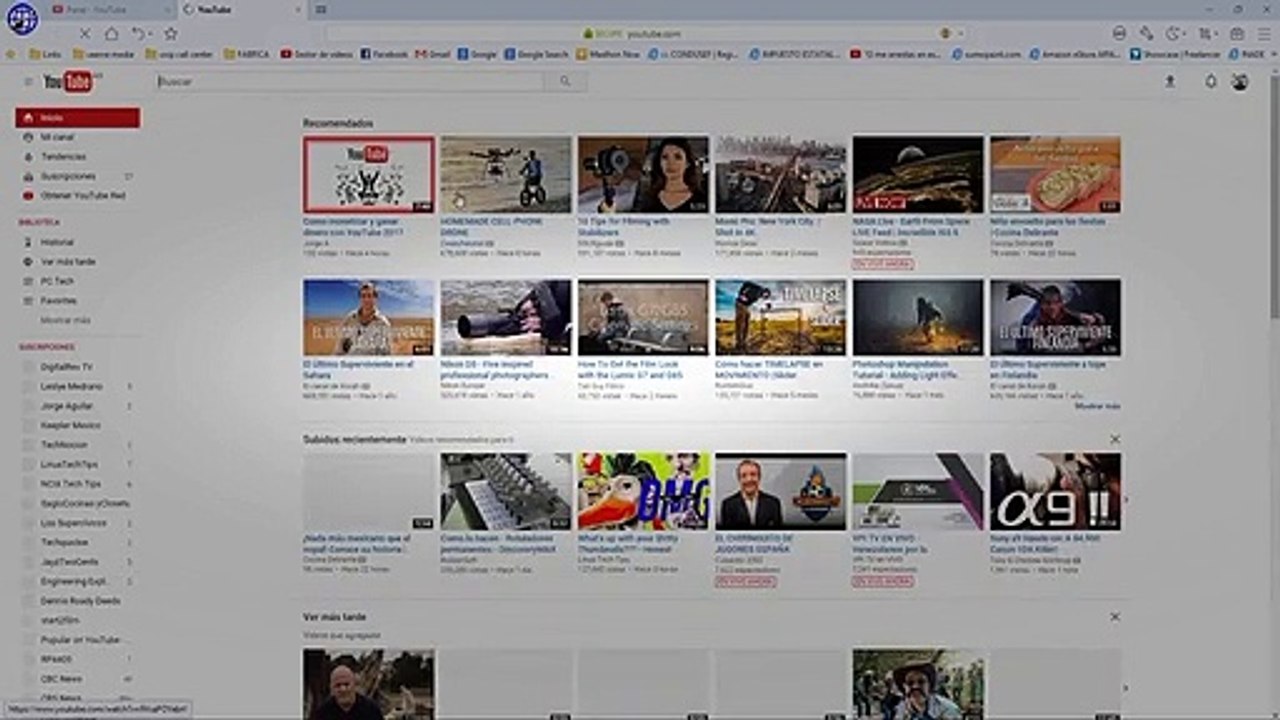The width and height of the screenshot is (1280, 720).
Task: Open the Google Search bookmark
Action: click(x=537, y=54)
